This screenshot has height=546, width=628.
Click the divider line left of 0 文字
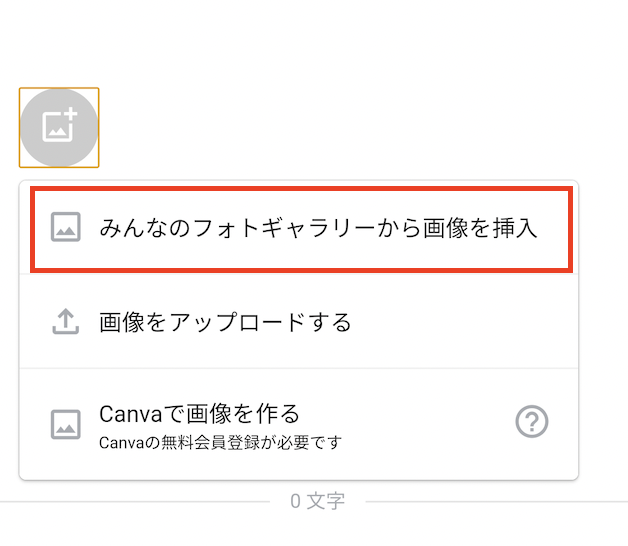[135, 501]
